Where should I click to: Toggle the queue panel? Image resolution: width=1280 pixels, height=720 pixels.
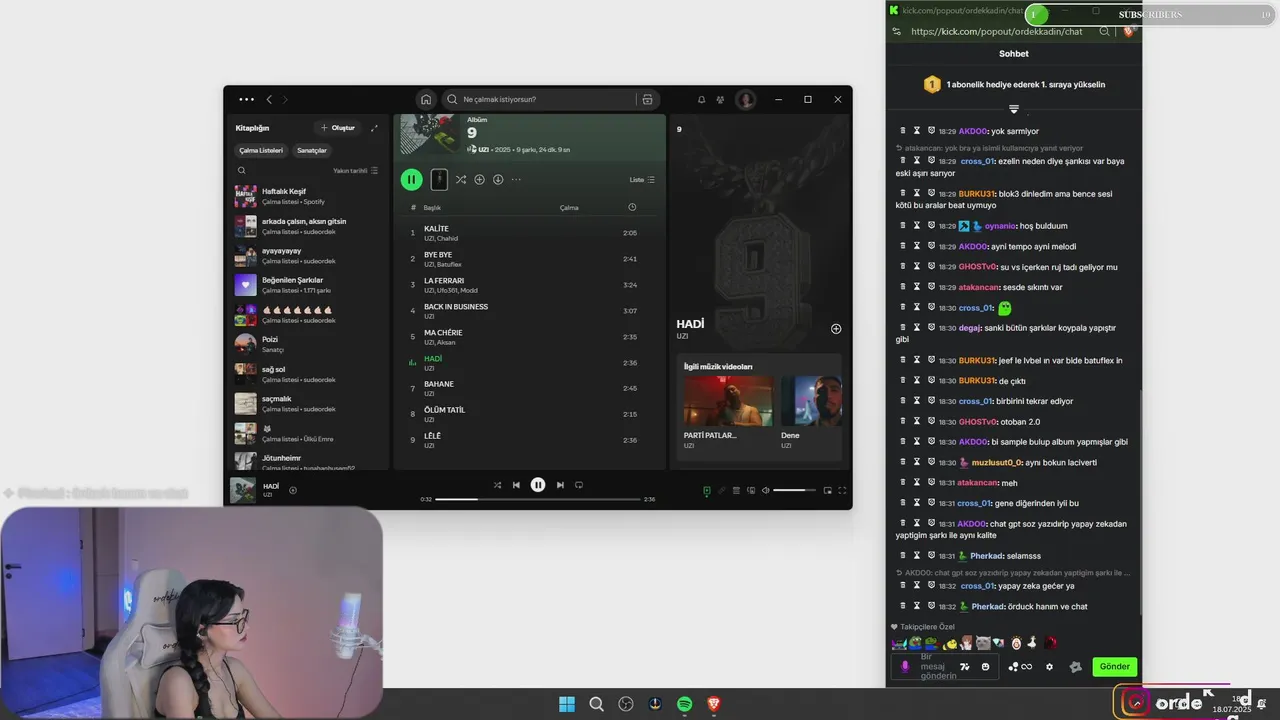coord(736,491)
